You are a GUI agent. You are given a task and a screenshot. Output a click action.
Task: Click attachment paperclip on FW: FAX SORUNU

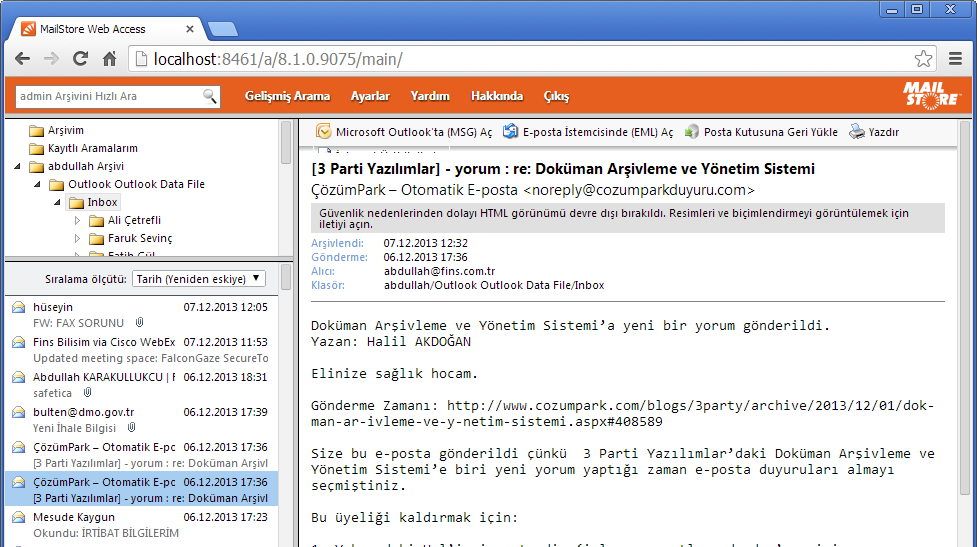[x=140, y=323]
